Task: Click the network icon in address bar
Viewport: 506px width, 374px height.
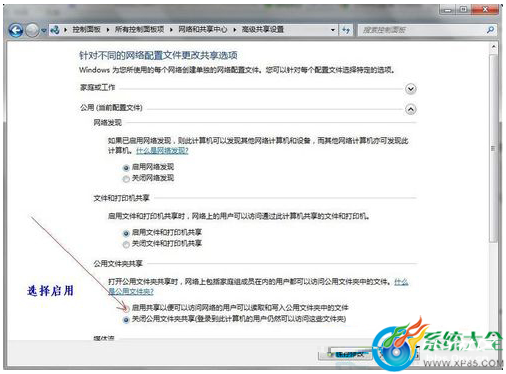Action: point(55,30)
